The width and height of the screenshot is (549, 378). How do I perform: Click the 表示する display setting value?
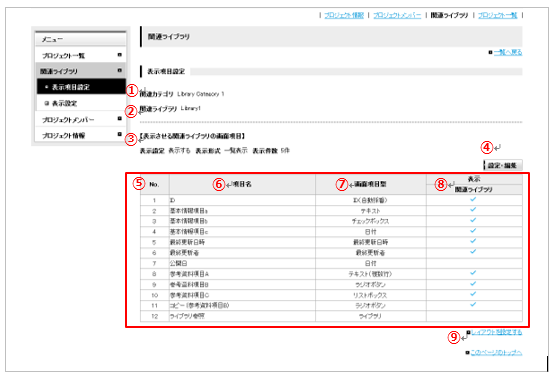(179, 150)
